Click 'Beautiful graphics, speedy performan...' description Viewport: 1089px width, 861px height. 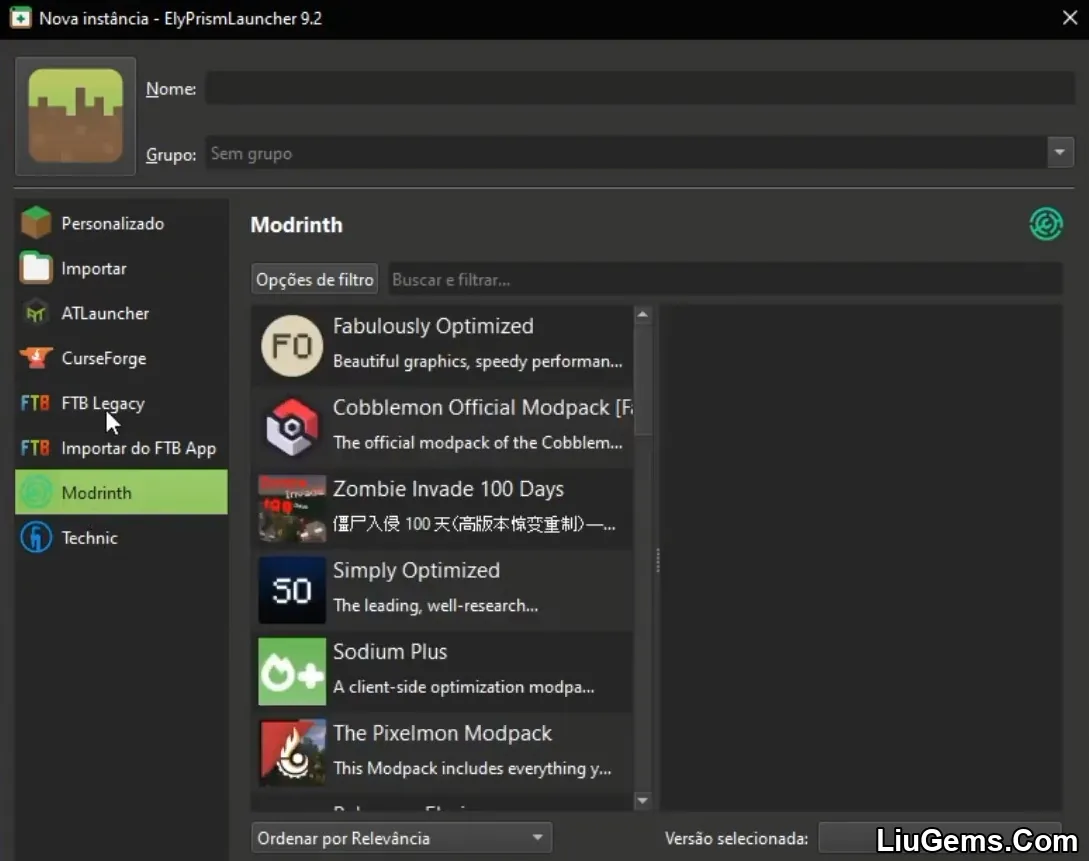click(x=478, y=361)
